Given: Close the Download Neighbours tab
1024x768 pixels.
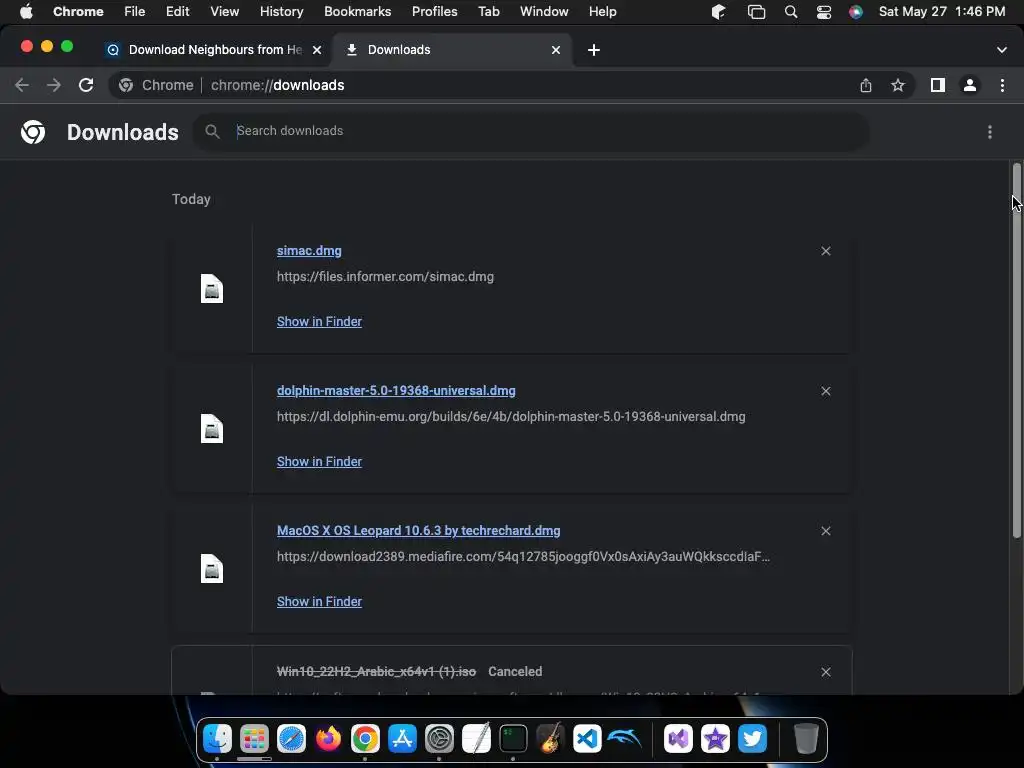Looking at the screenshot, I should pos(317,50).
